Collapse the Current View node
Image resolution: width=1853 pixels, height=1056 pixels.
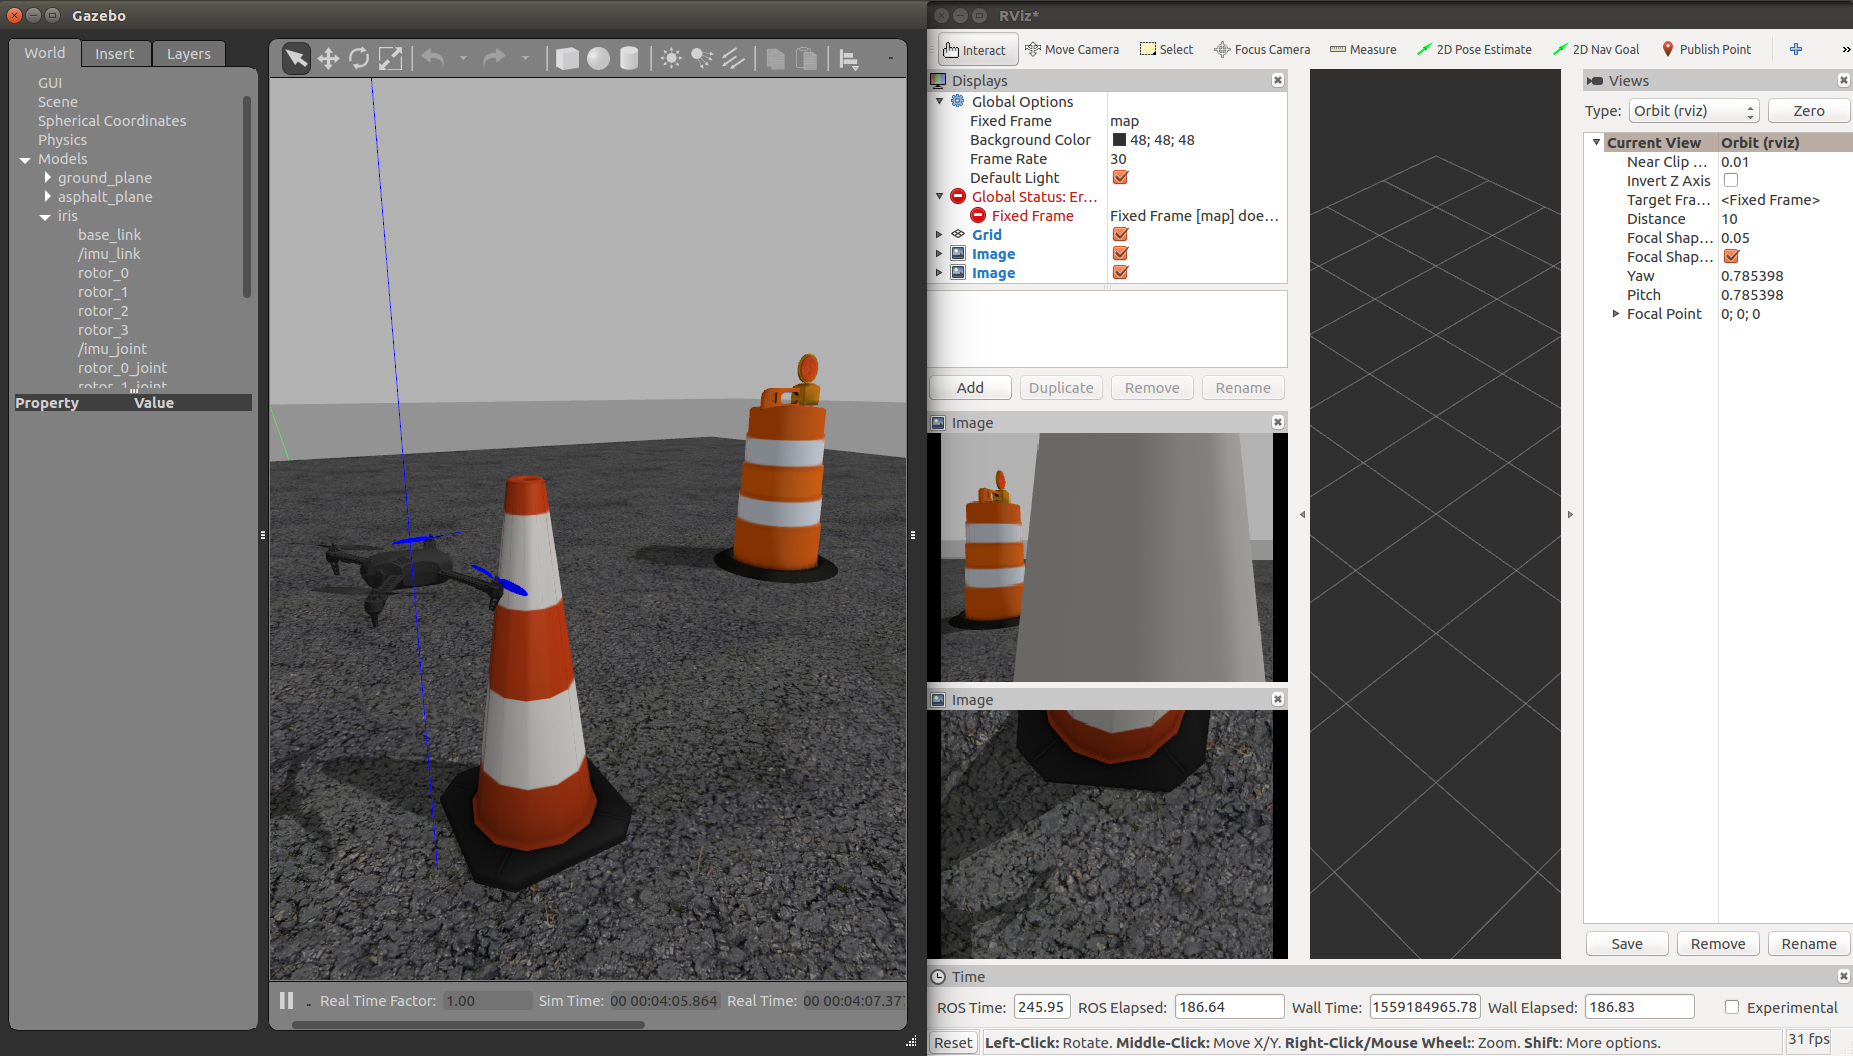point(1596,143)
